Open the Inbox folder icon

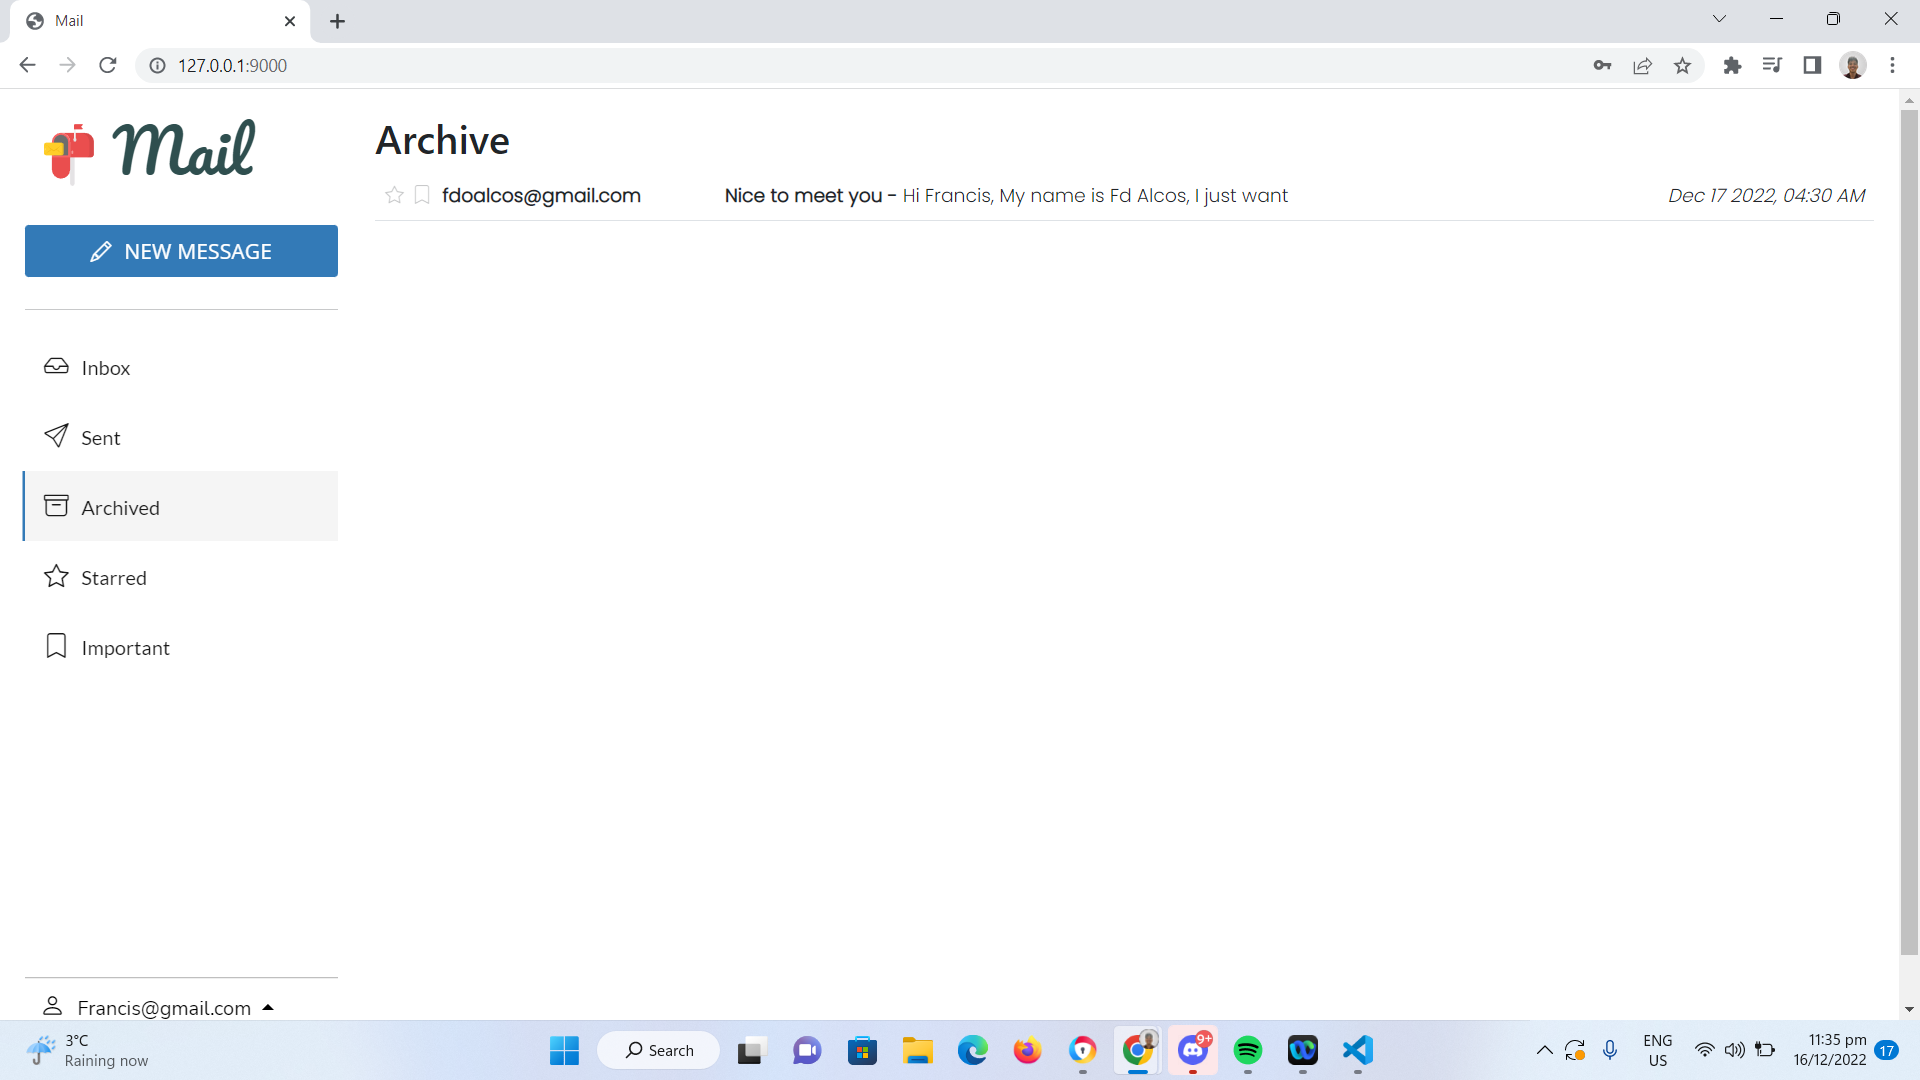[x=56, y=366]
